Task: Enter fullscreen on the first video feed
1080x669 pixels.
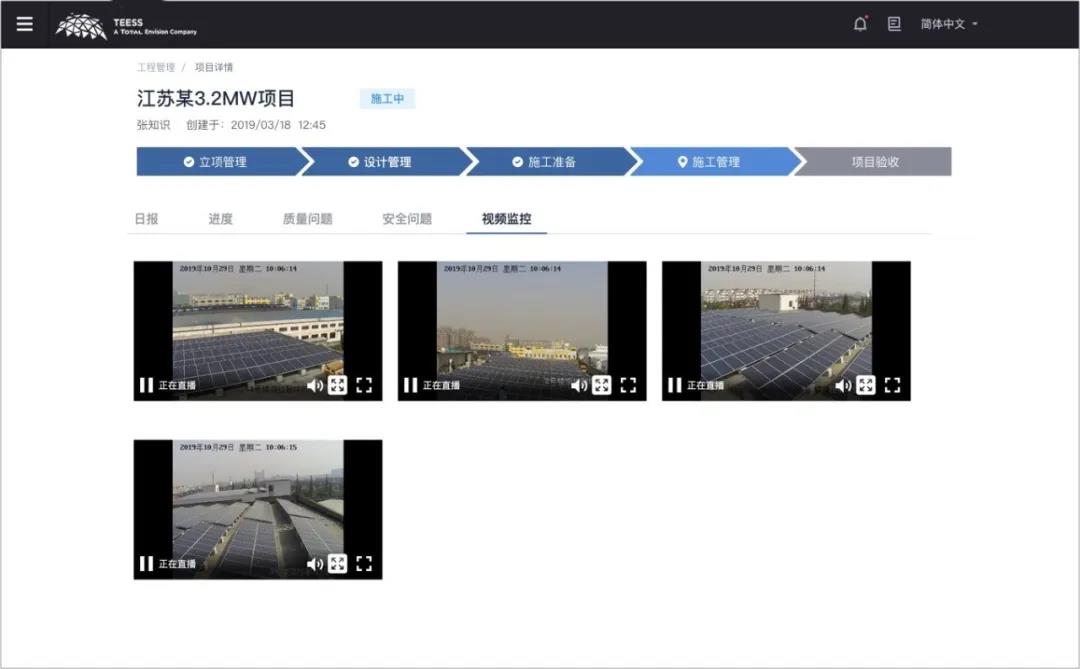Action: point(364,385)
